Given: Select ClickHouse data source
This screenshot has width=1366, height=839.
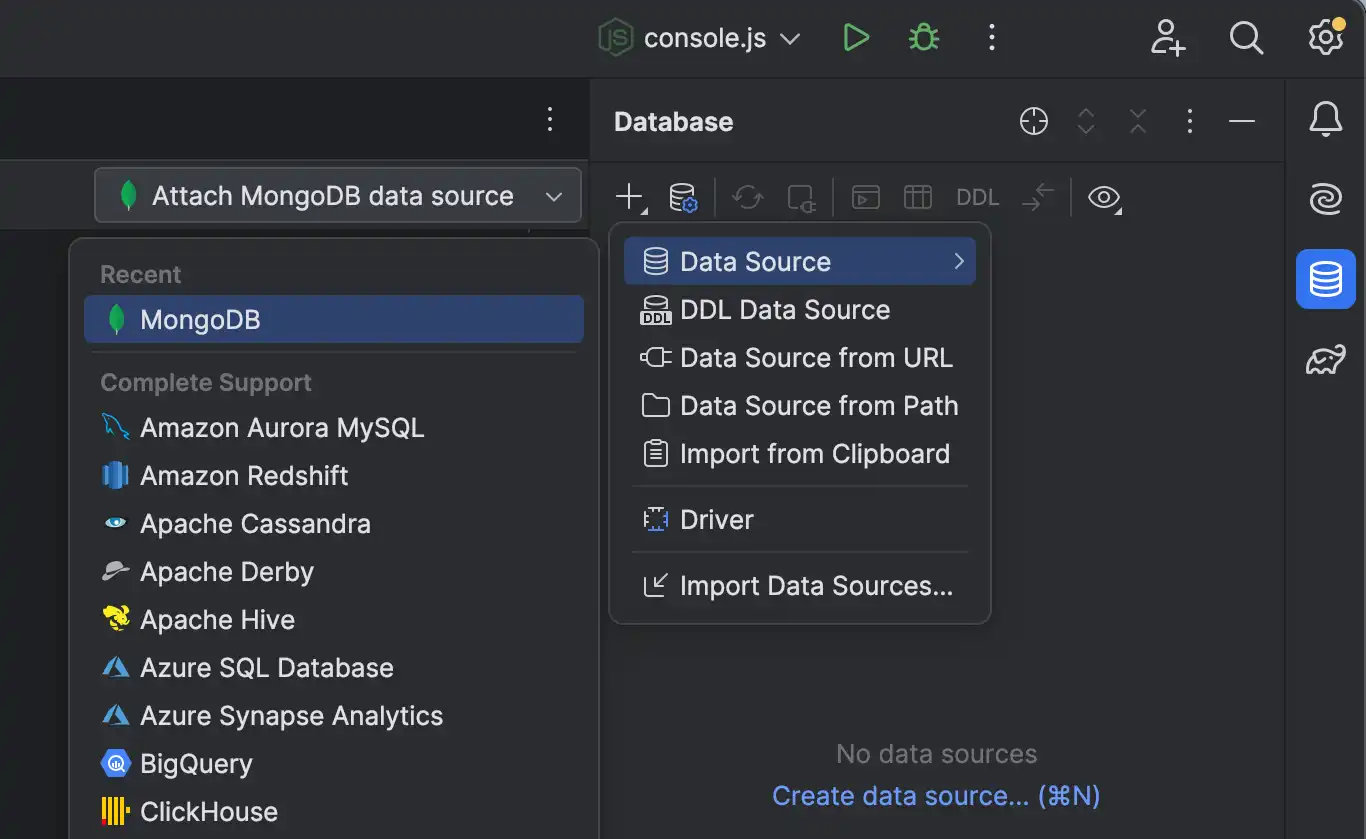Looking at the screenshot, I should (334, 812).
